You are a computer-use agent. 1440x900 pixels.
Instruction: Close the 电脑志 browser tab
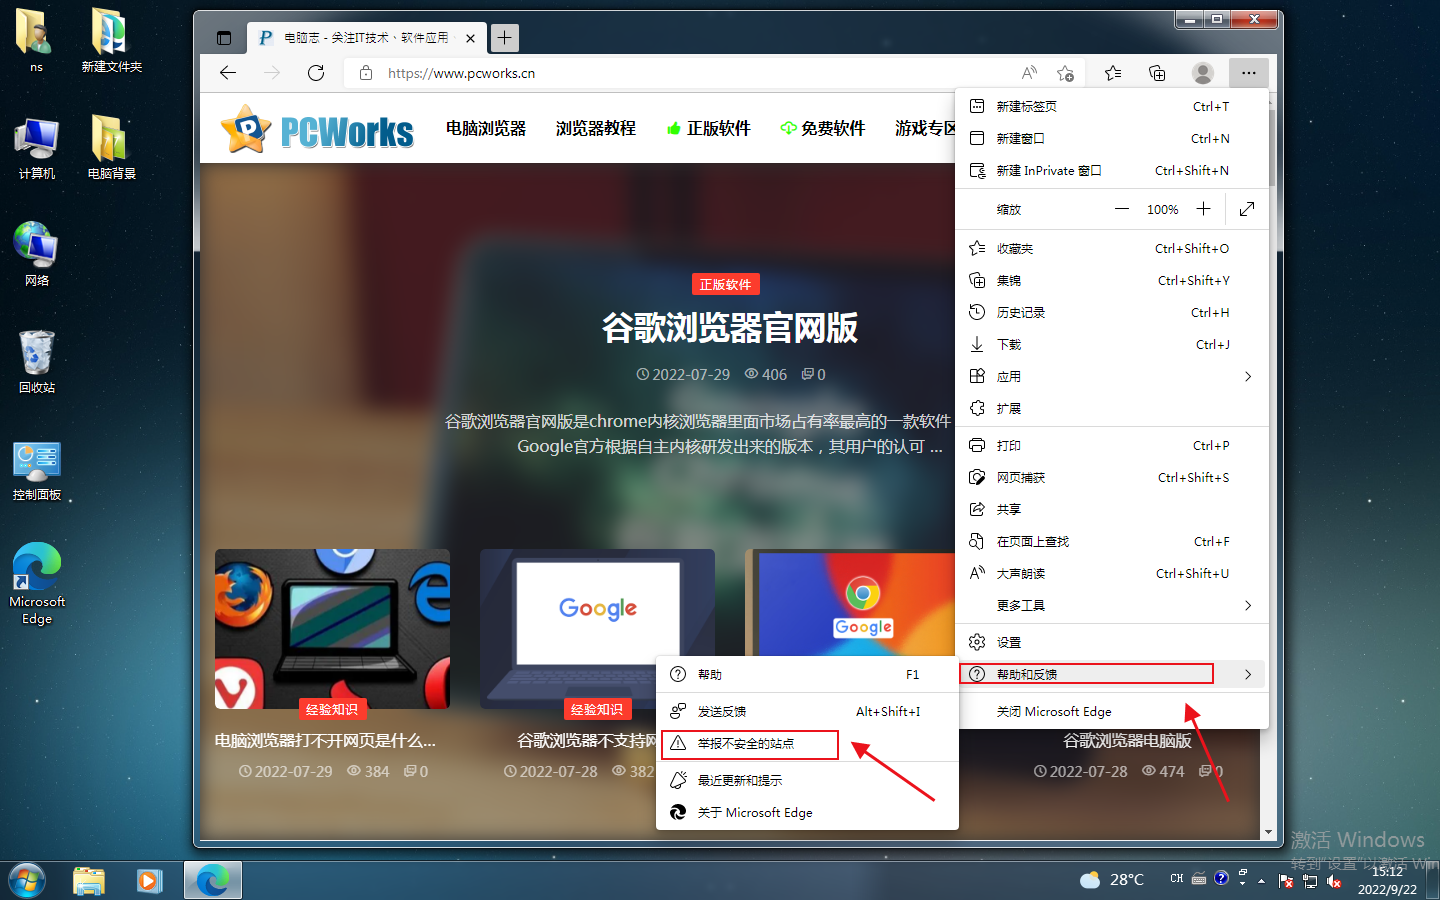point(470,38)
